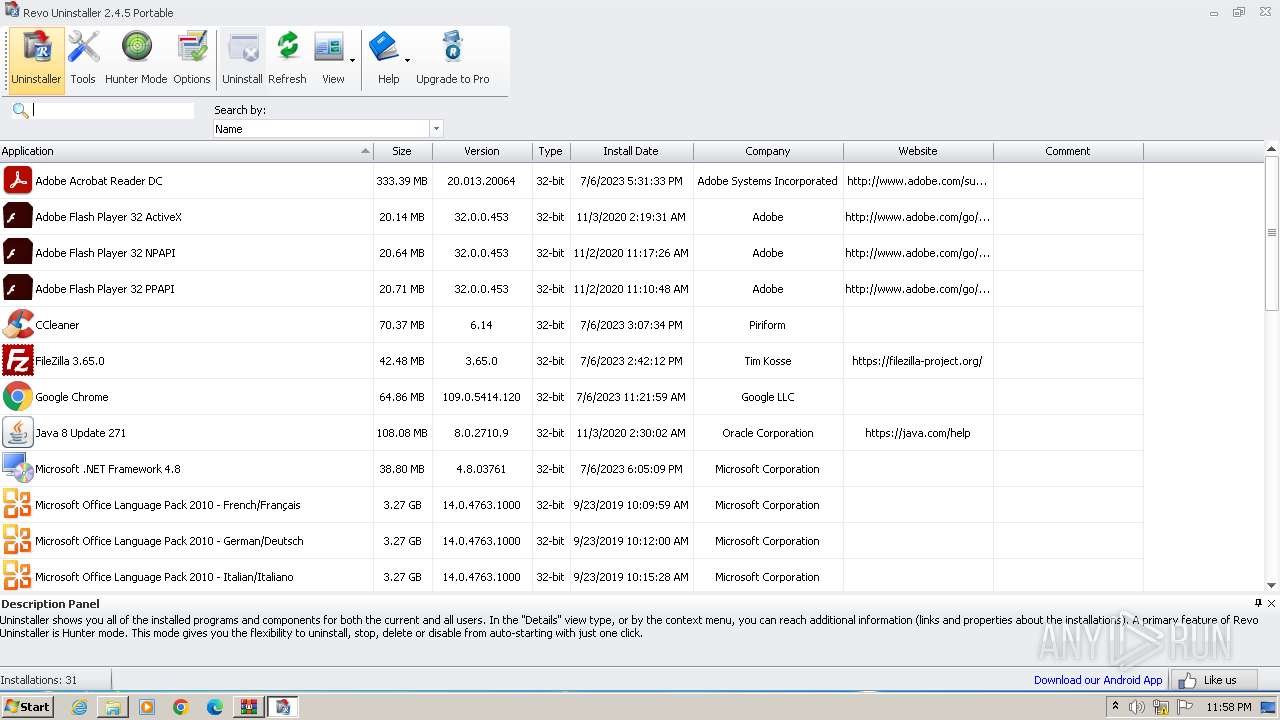Sort by Website column header
The image size is (1280, 720).
pos(918,151)
